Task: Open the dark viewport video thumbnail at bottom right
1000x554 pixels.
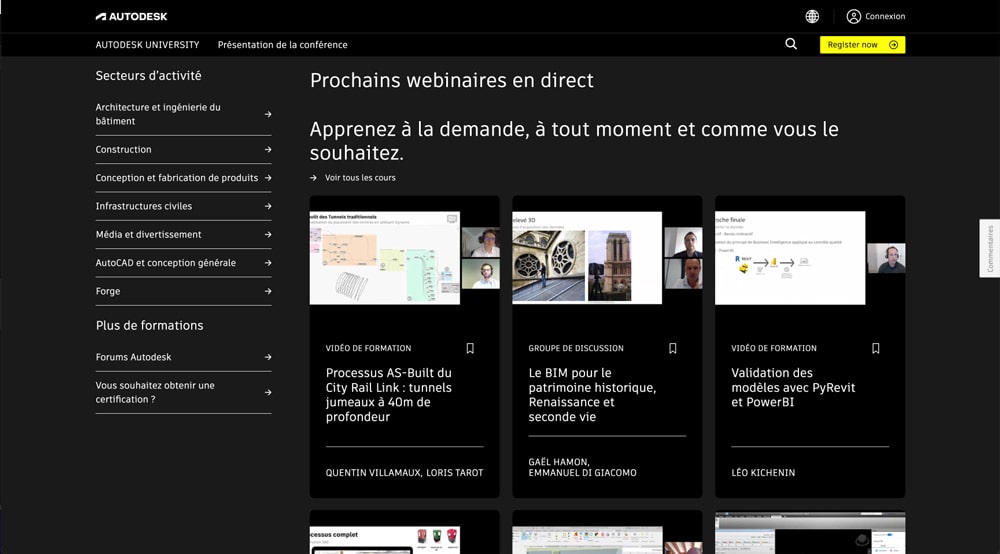Action: click(x=810, y=533)
